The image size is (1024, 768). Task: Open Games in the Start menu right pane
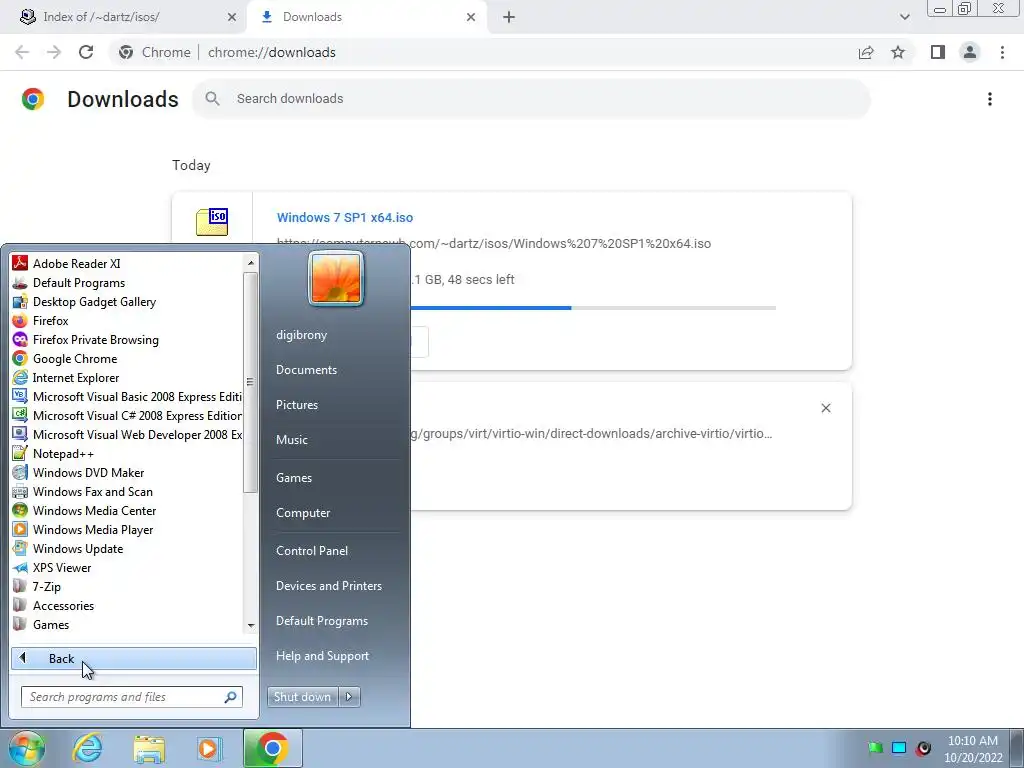coord(294,477)
